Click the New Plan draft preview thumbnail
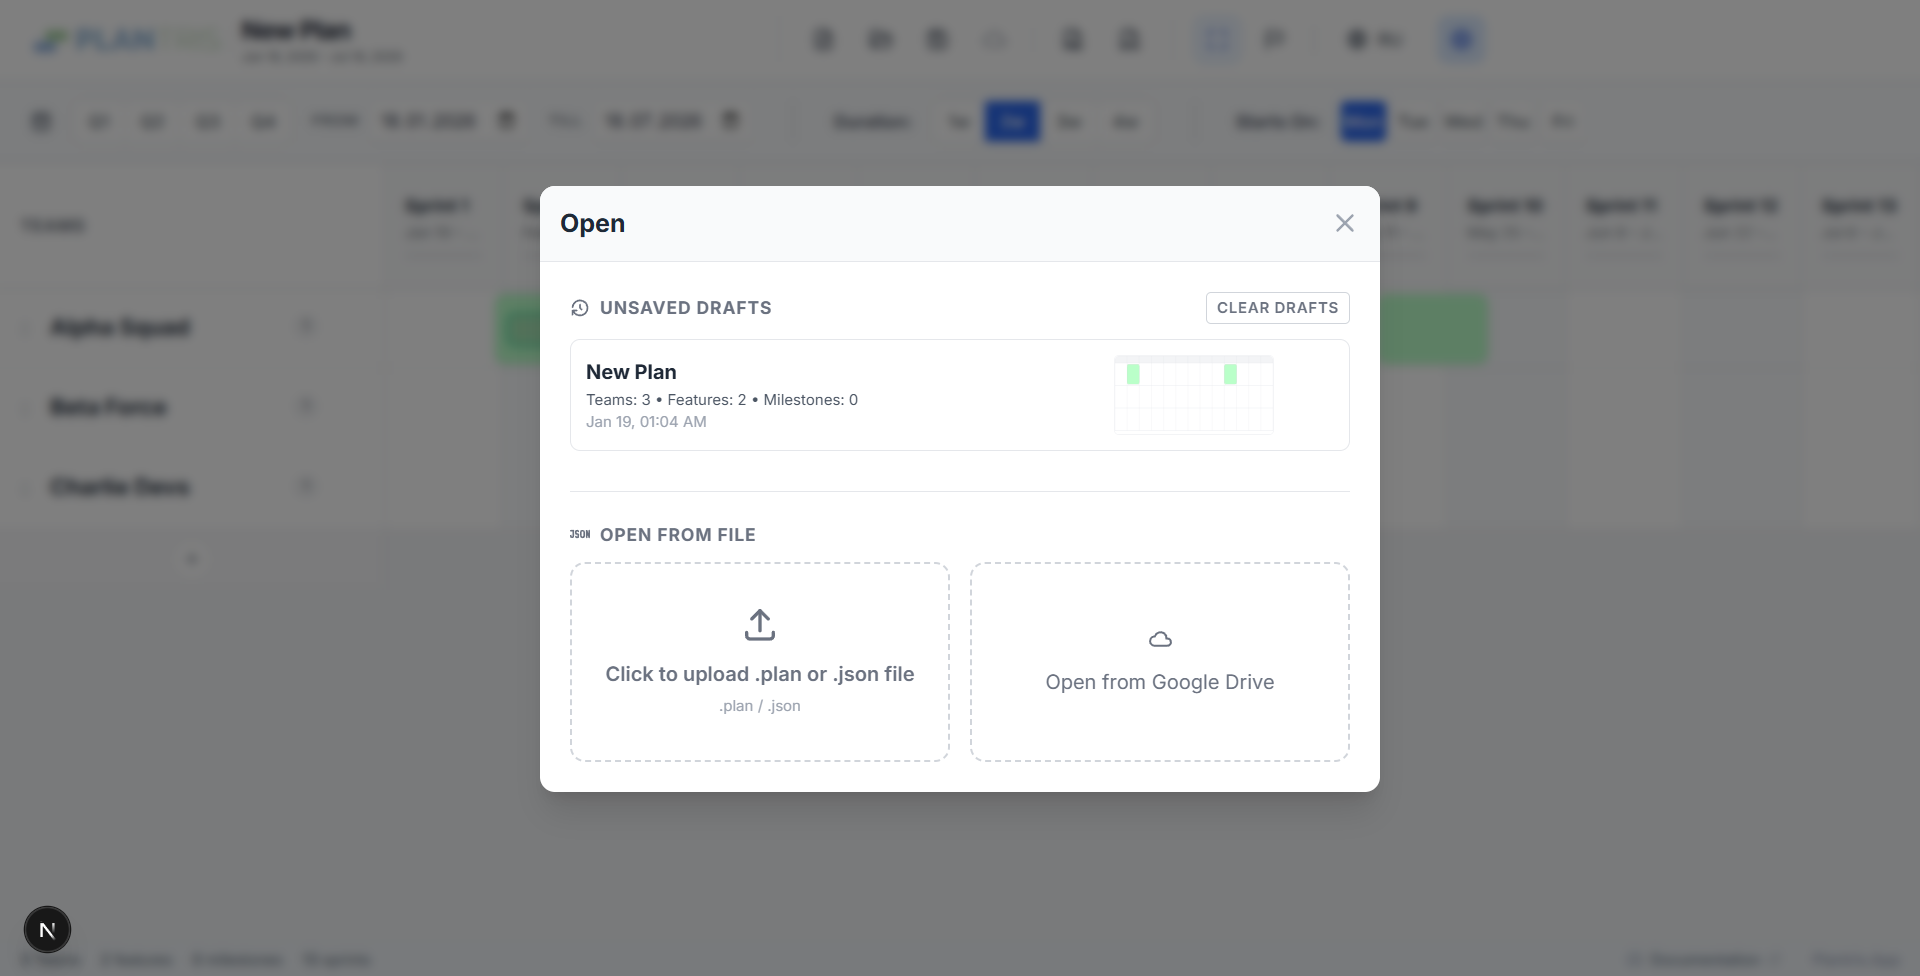Screen dimensions: 1920x976 pos(1194,395)
